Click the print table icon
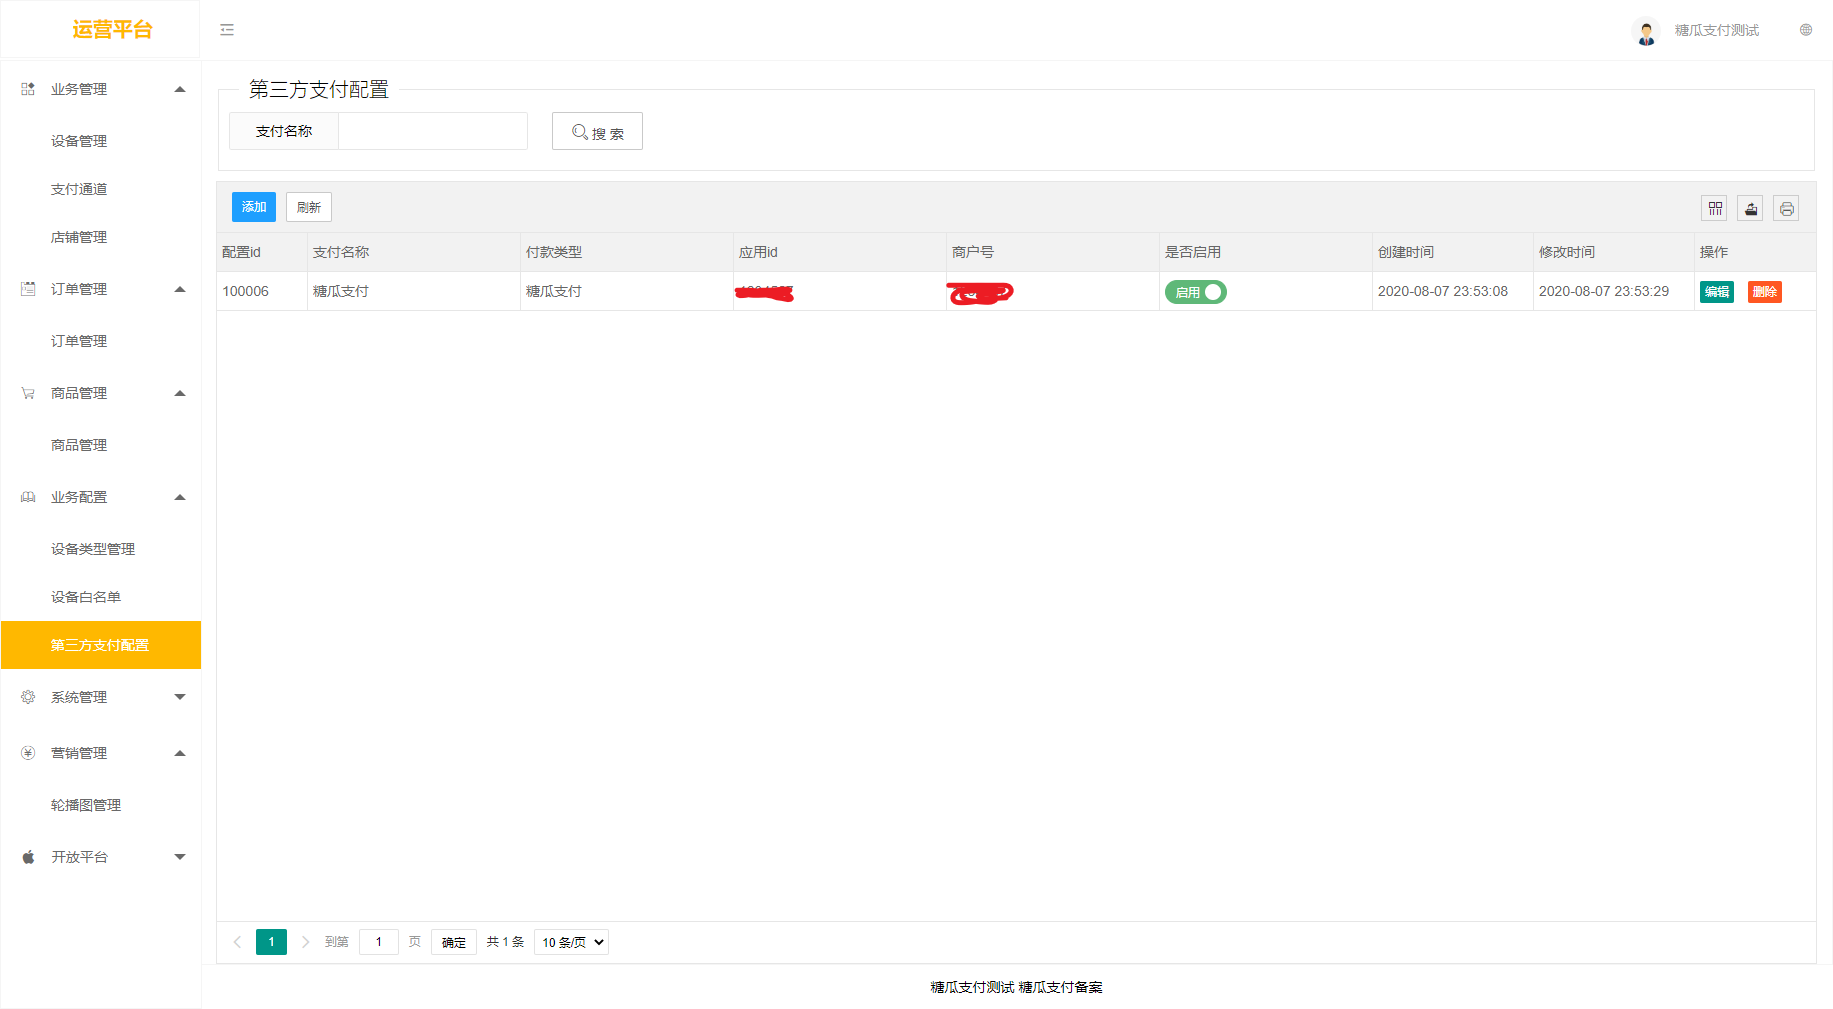1833x1009 pixels. pyautogui.click(x=1786, y=208)
